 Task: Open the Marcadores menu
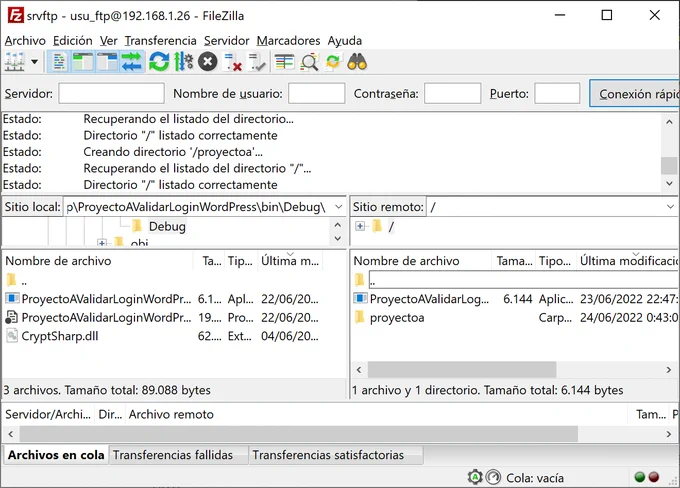point(288,40)
